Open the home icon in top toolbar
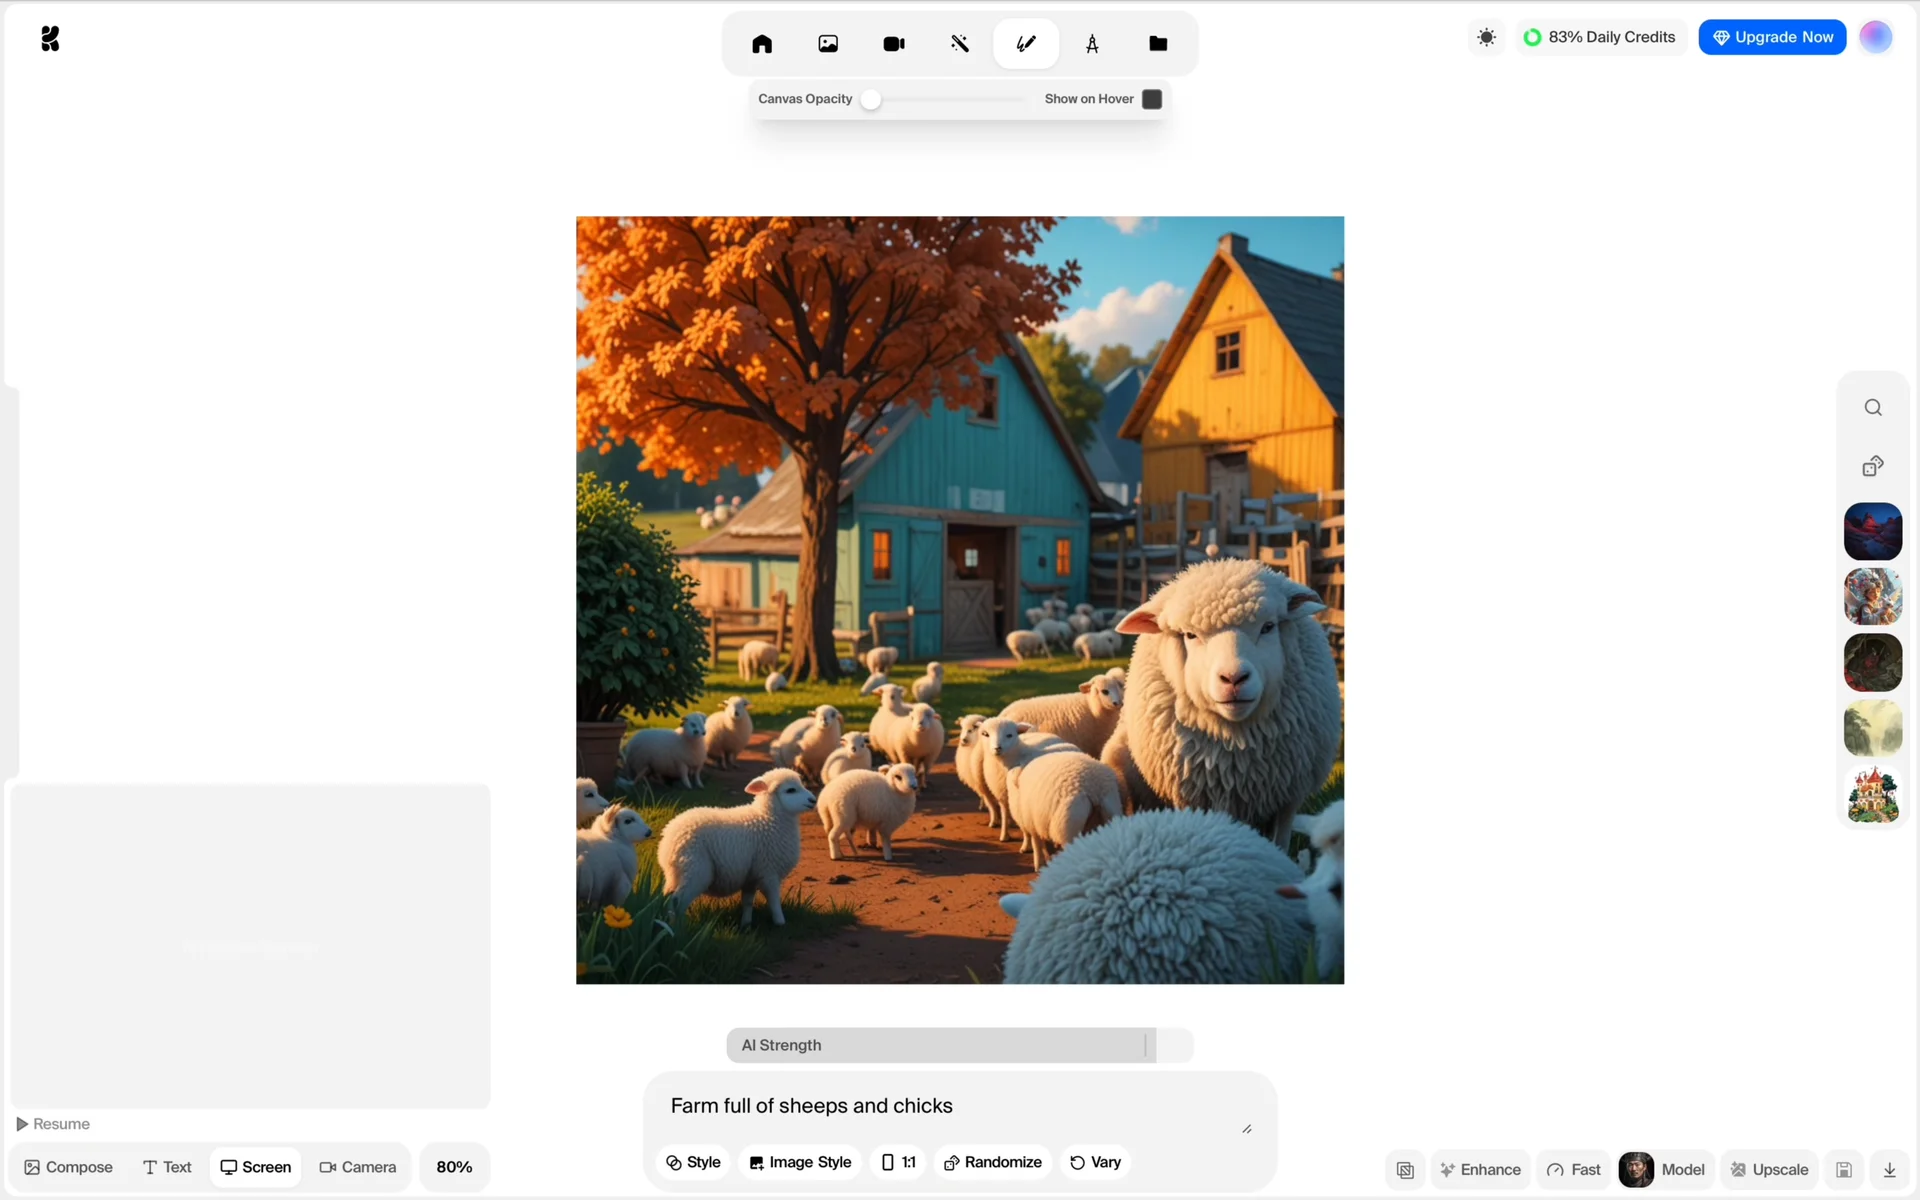The height and width of the screenshot is (1200, 1920). pos(762,44)
